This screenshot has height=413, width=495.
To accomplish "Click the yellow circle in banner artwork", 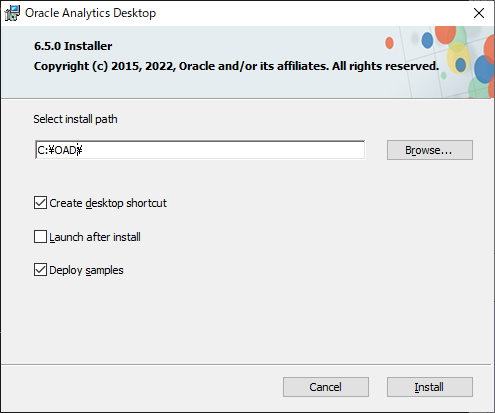I will [x=458, y=57].
